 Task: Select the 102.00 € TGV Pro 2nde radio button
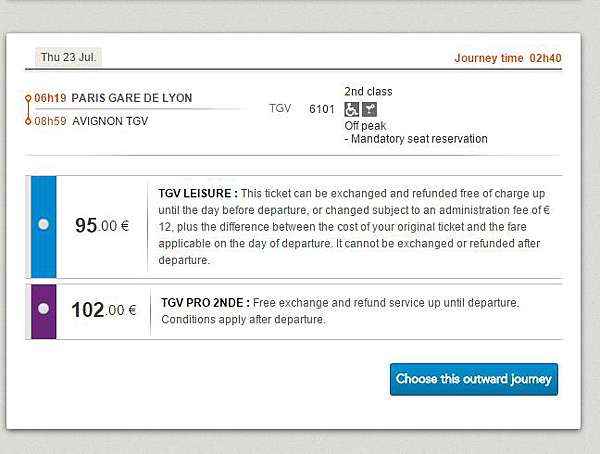click(x=44, y=308)
